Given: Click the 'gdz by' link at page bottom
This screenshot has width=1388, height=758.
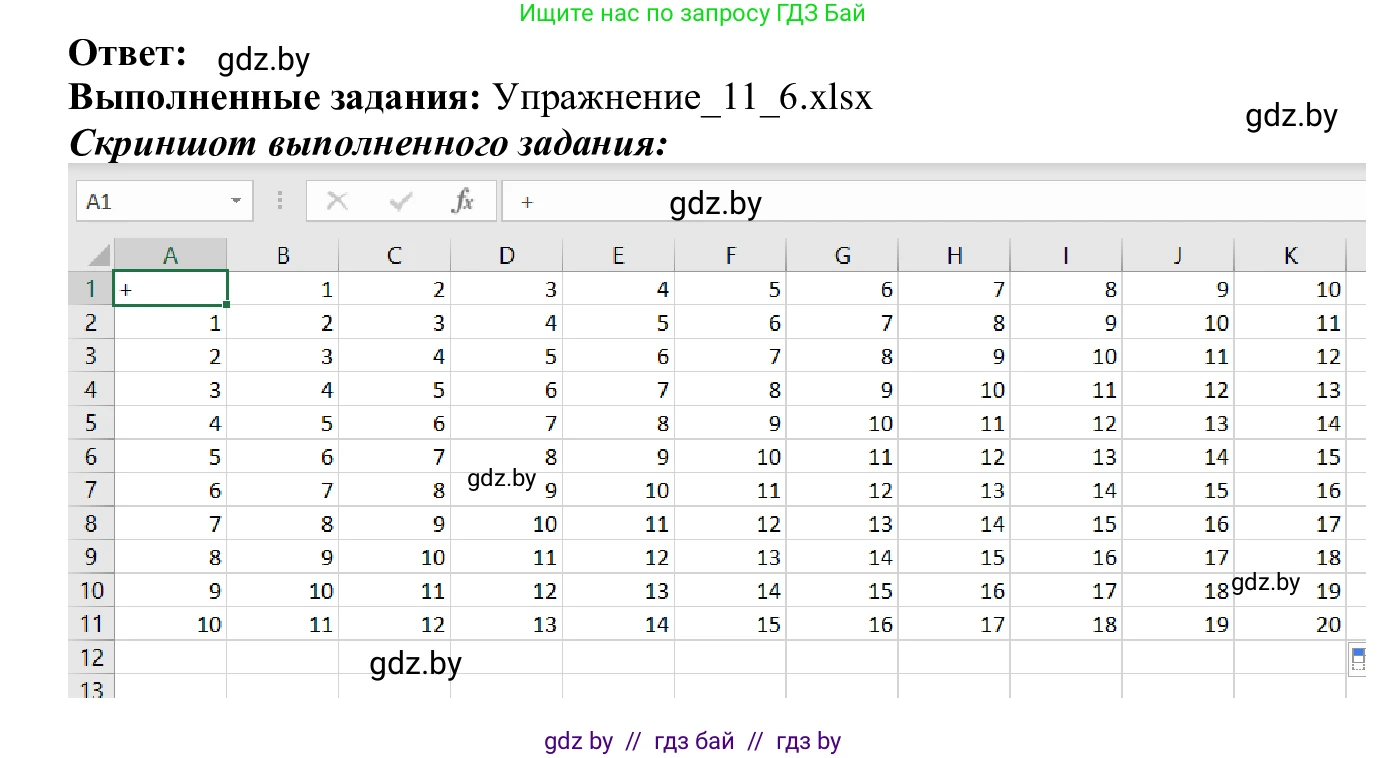Looking at the screenshot, I should (x=579, y=741).
